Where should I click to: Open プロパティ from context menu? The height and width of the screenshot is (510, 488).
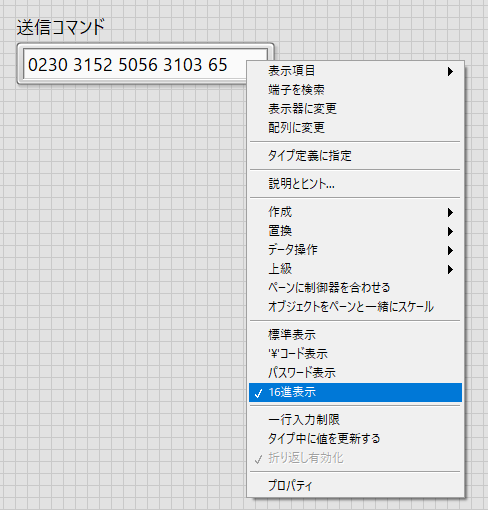(355, 486)
